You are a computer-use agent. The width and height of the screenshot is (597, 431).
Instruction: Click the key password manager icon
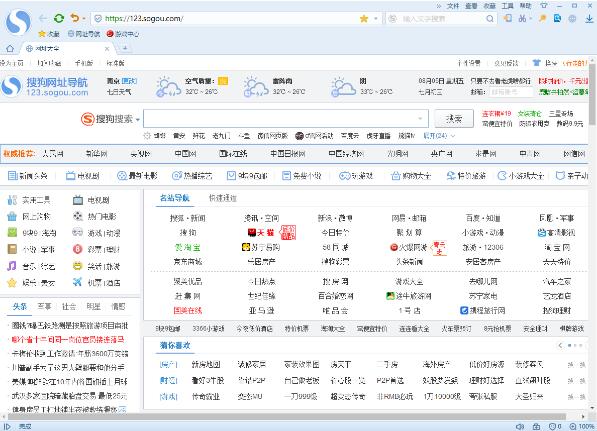coord(543,18)
